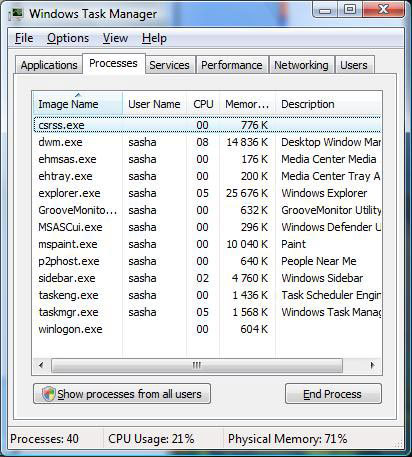
Task: Click the CPU value 08 for dwm.exe
Action: point(202,142)
